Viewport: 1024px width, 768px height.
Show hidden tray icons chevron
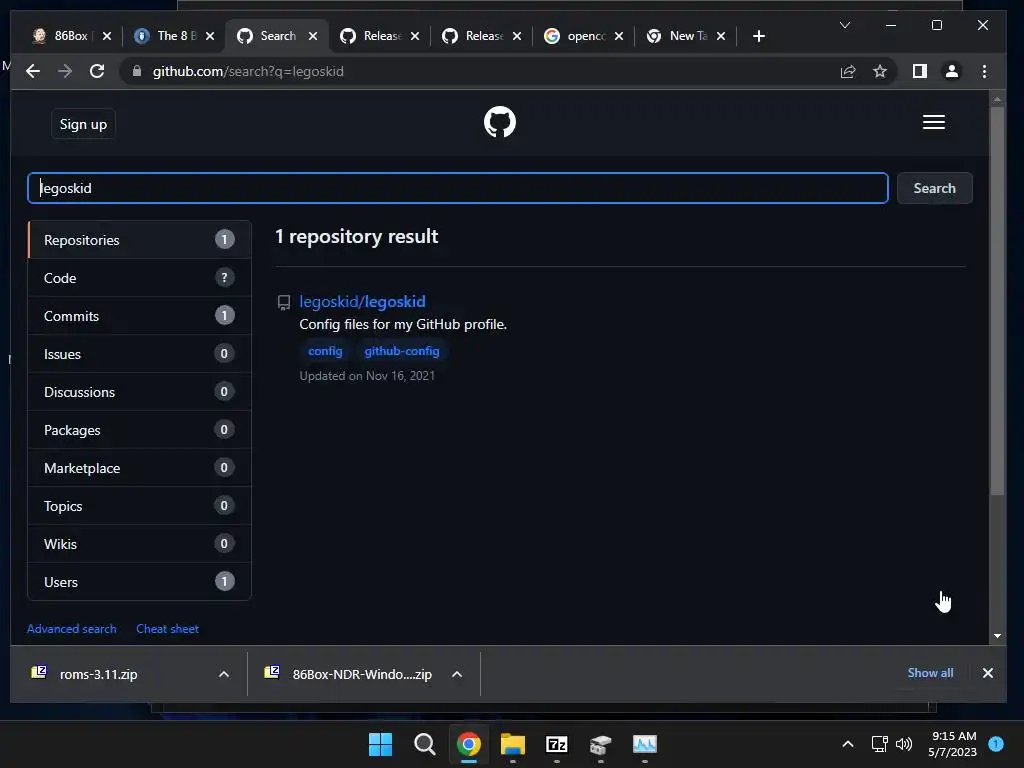pyautogui.click(x=848, y=744)
